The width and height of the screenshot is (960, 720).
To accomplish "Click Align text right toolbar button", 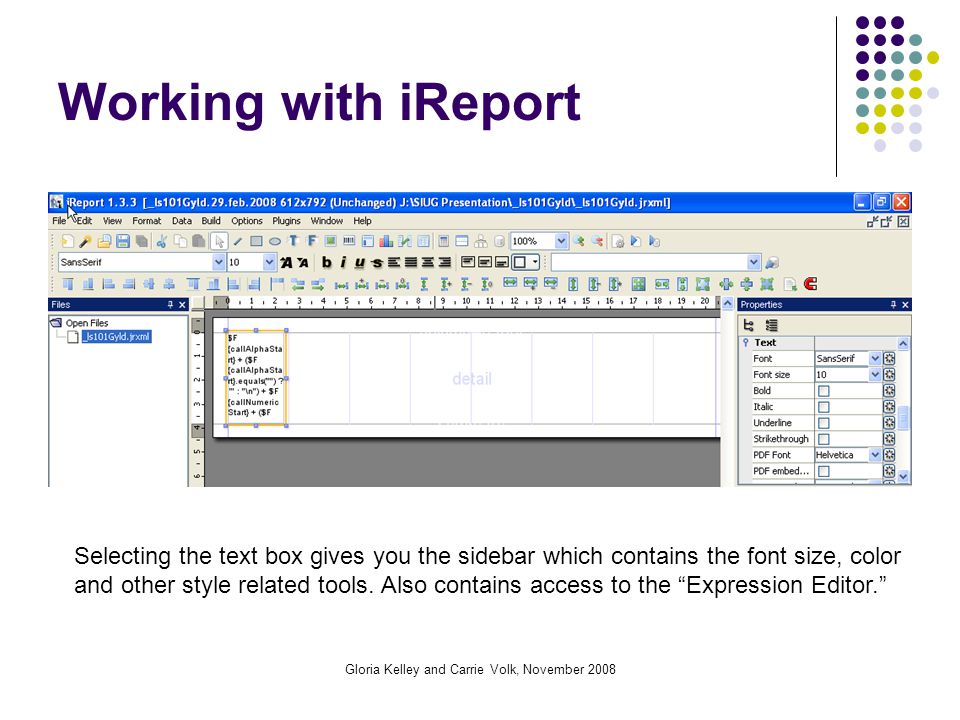I will 445,263.
